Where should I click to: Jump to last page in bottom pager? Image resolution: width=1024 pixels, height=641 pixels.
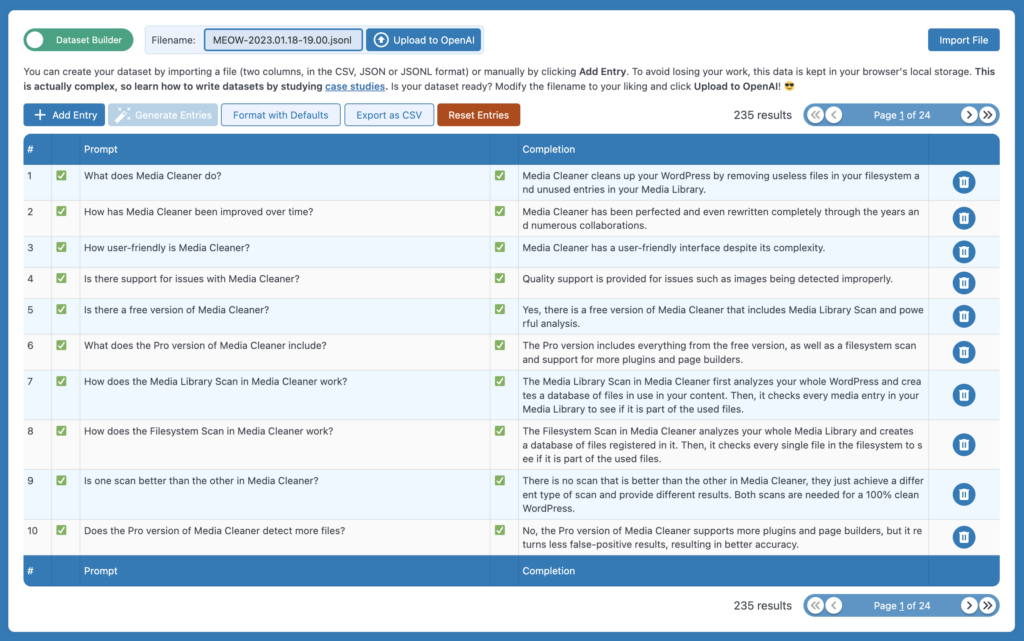[987, 606]
